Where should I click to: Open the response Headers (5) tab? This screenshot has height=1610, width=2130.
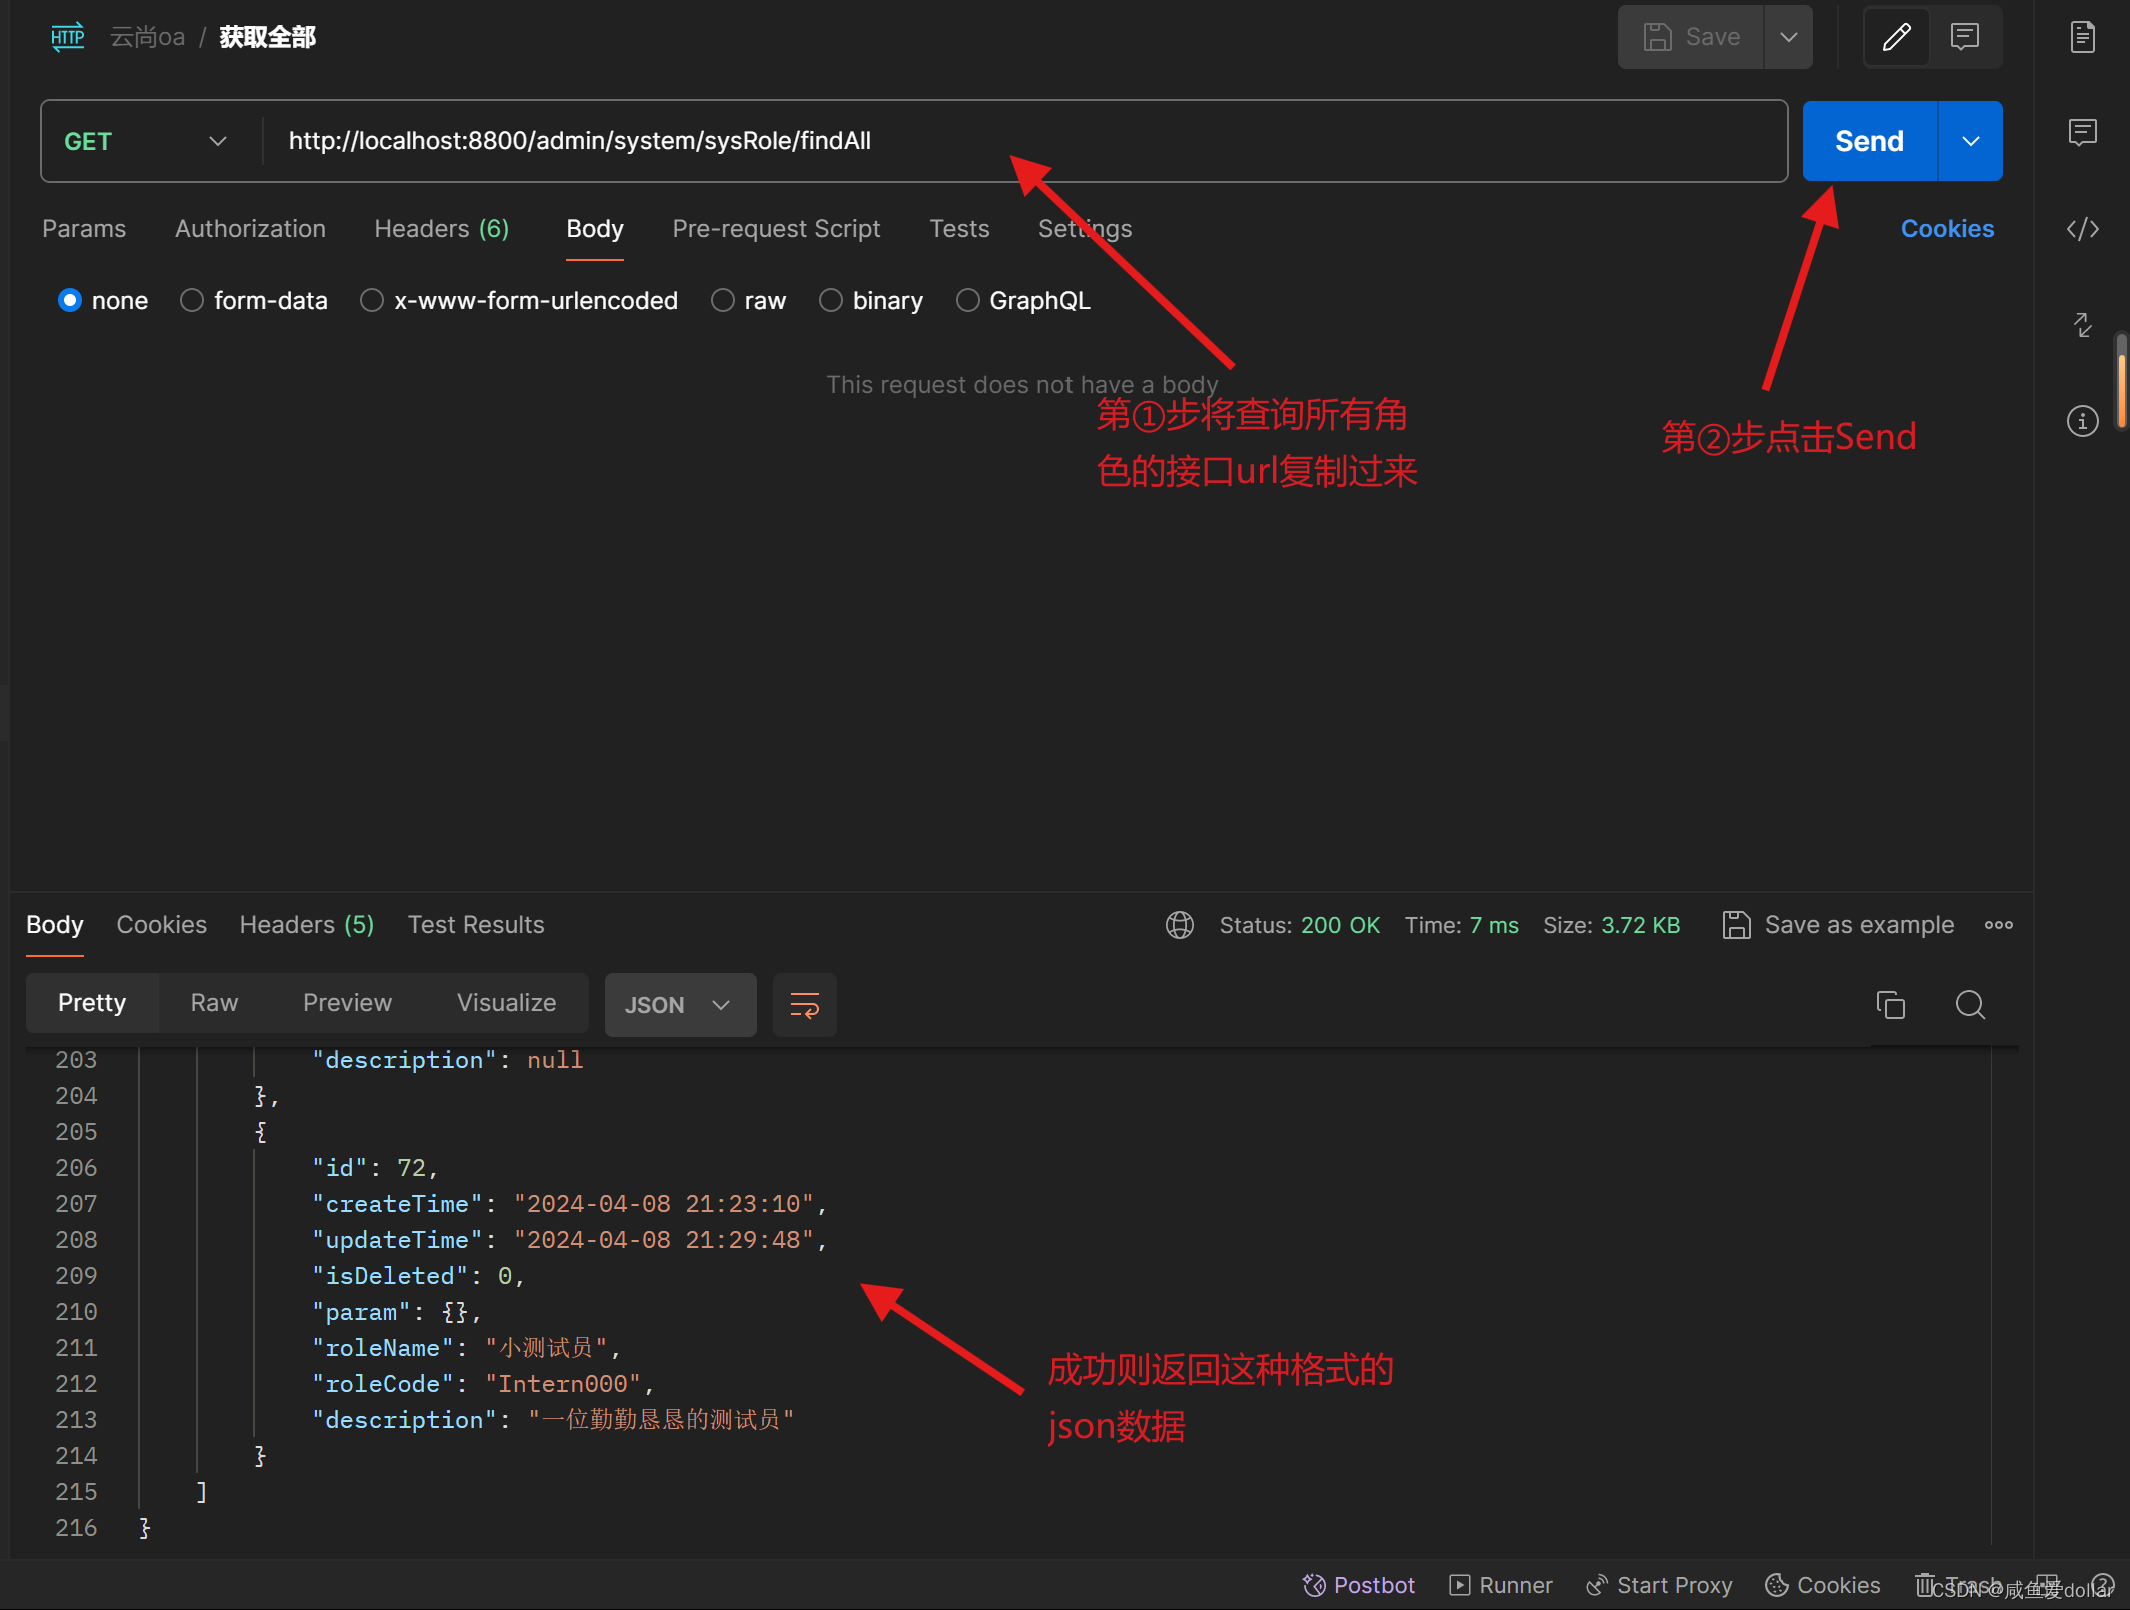[306, 925]
